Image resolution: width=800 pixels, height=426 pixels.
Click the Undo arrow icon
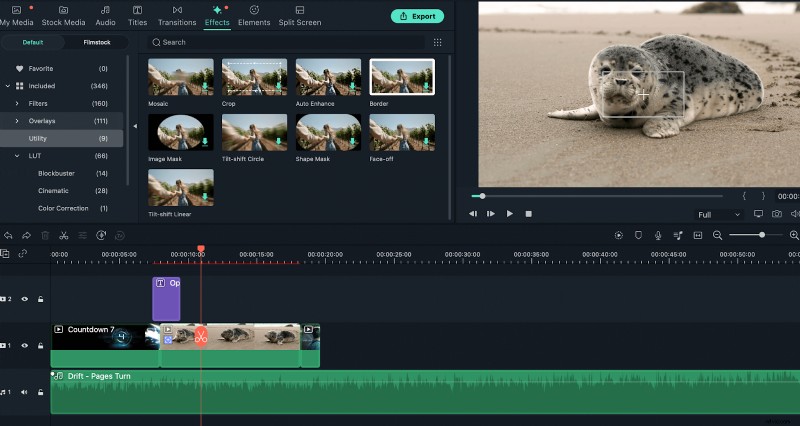[8, 235]
